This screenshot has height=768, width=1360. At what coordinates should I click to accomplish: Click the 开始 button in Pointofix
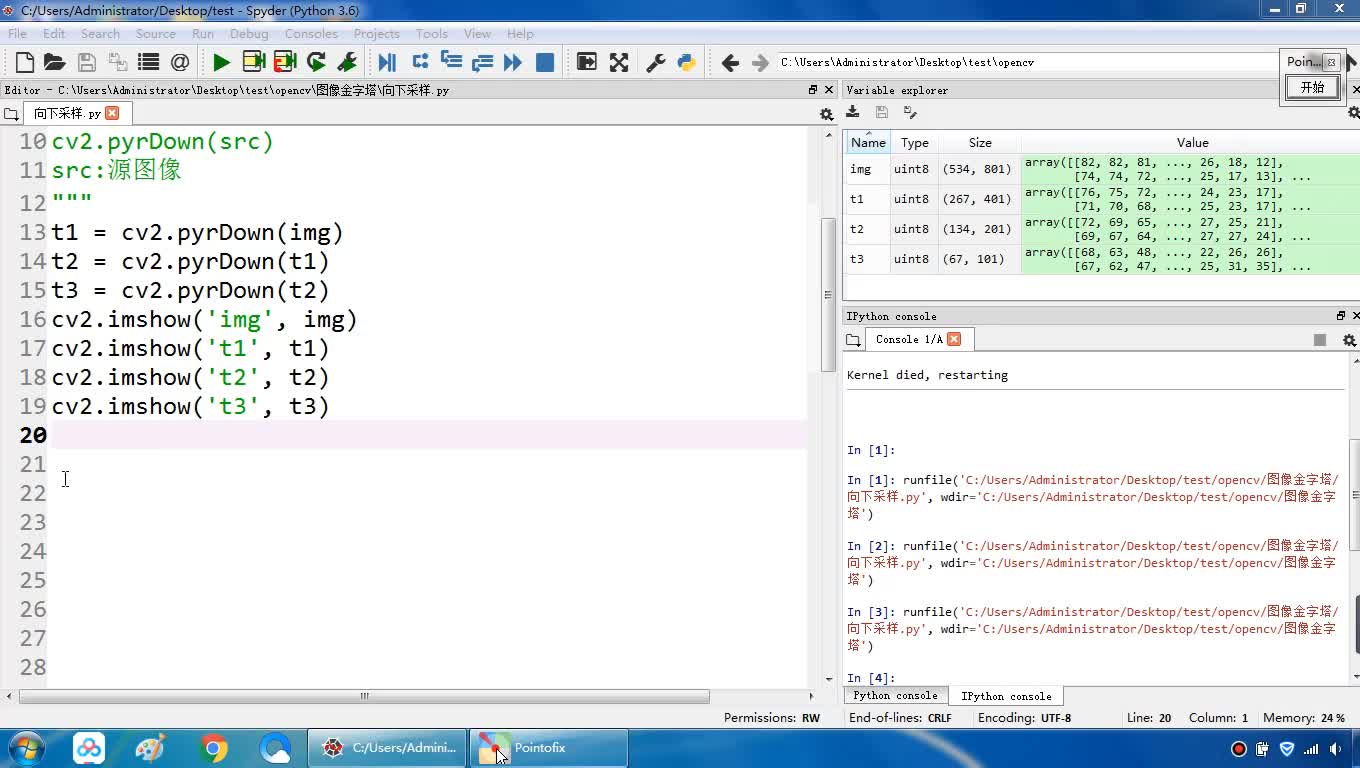tap(1312, 88)
